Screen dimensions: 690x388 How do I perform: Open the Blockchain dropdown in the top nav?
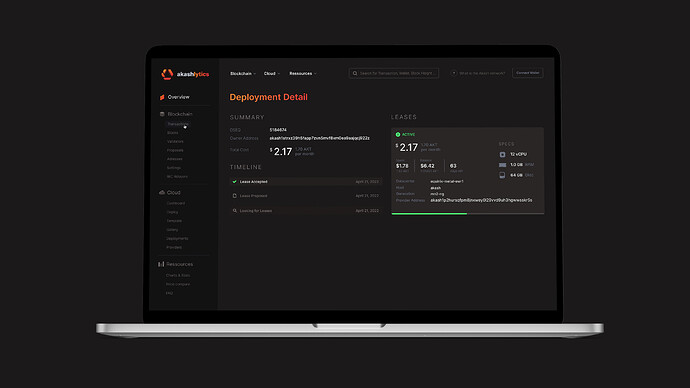(x=243, y=73)
